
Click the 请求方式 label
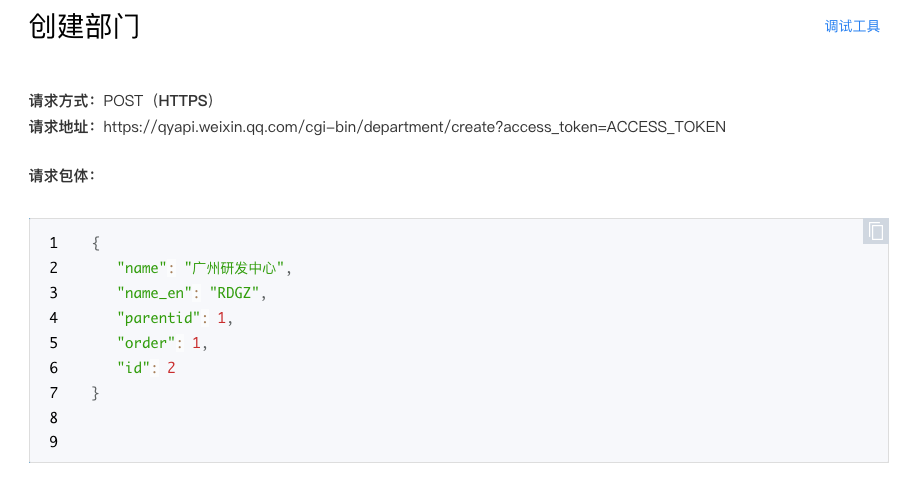point(62,101)
